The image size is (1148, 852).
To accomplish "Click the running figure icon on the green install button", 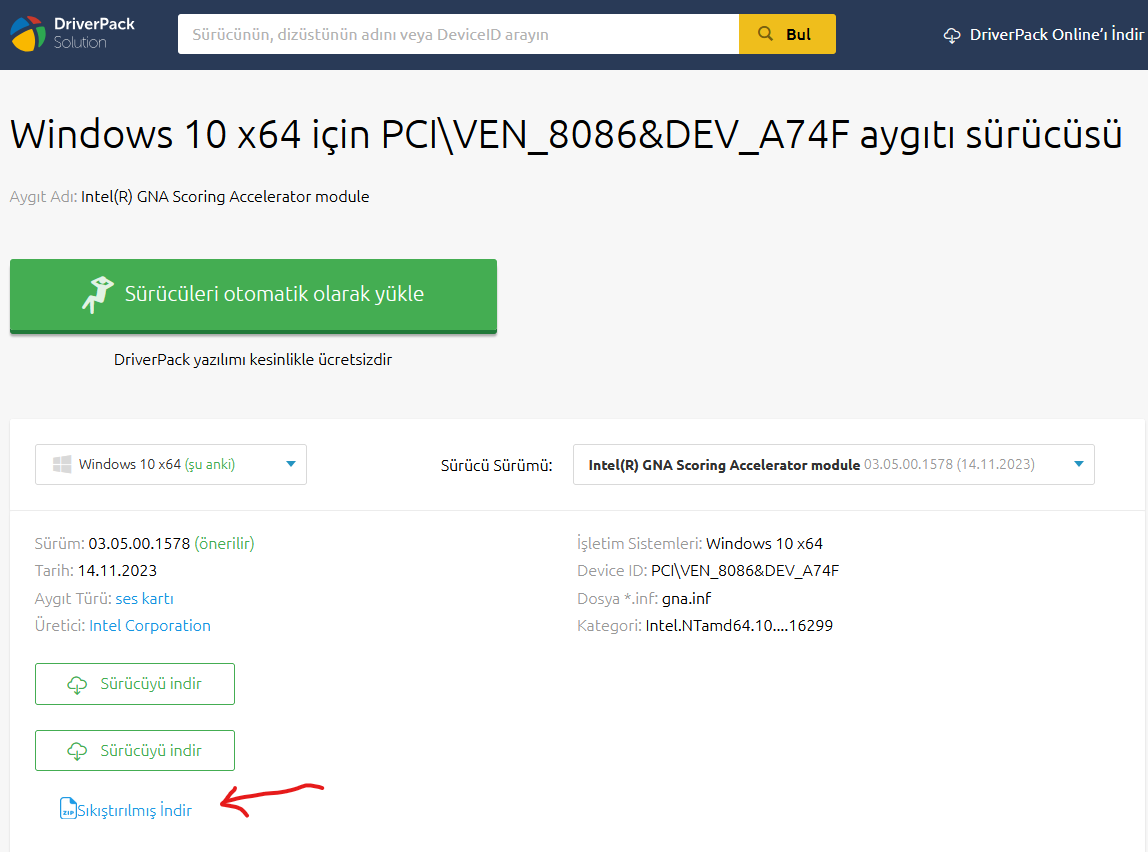I will click(x=97, y=294).
